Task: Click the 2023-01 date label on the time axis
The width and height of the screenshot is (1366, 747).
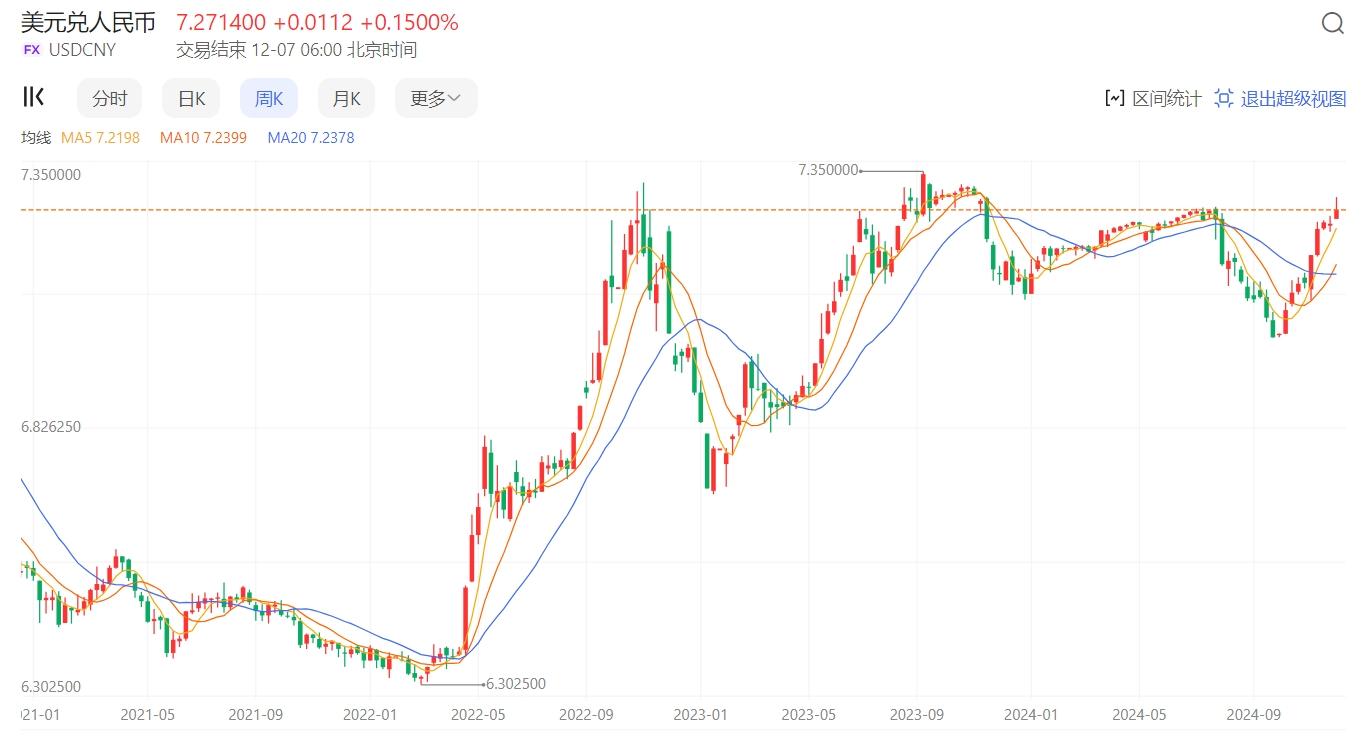Action: pyautogui.click(x=700, y=715)
